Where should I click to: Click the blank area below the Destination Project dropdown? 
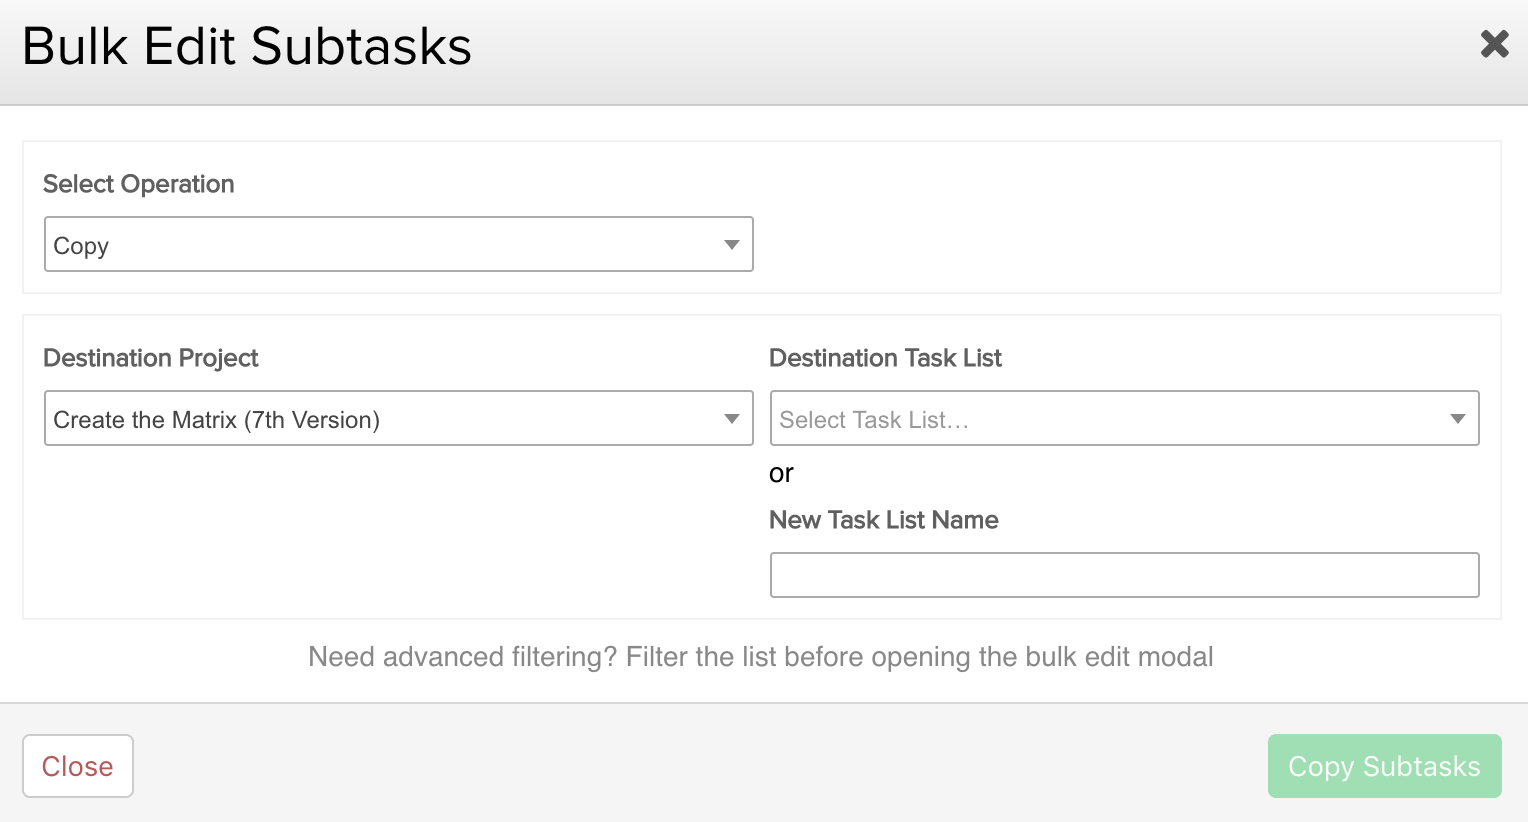[398, 530]
